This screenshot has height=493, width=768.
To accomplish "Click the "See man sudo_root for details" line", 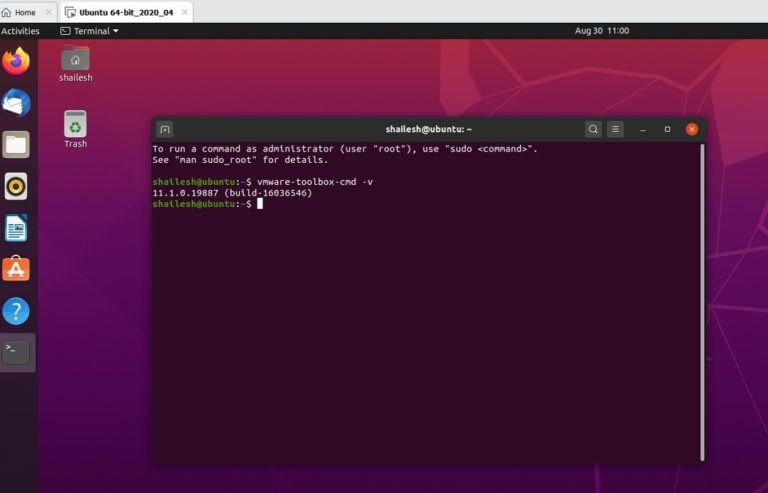I will [x=240, y=160].
